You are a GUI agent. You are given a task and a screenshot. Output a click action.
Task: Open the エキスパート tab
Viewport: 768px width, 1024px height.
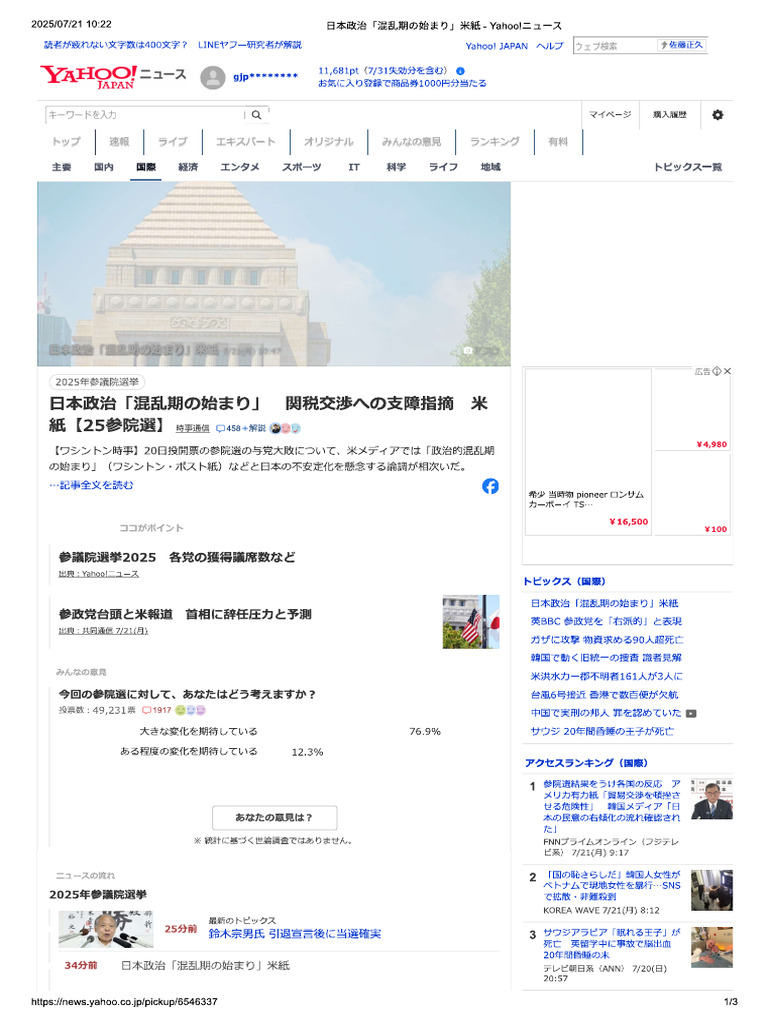(246, 142)
